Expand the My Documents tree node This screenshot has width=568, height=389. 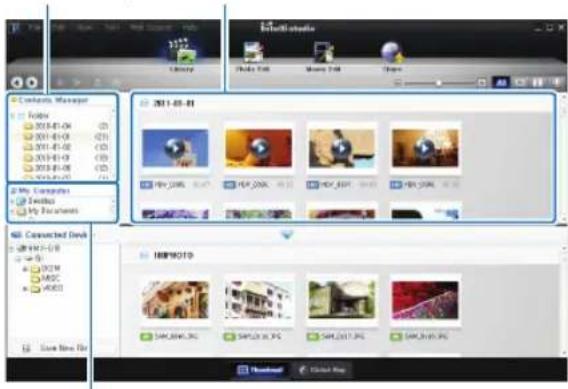click(13, 211)
